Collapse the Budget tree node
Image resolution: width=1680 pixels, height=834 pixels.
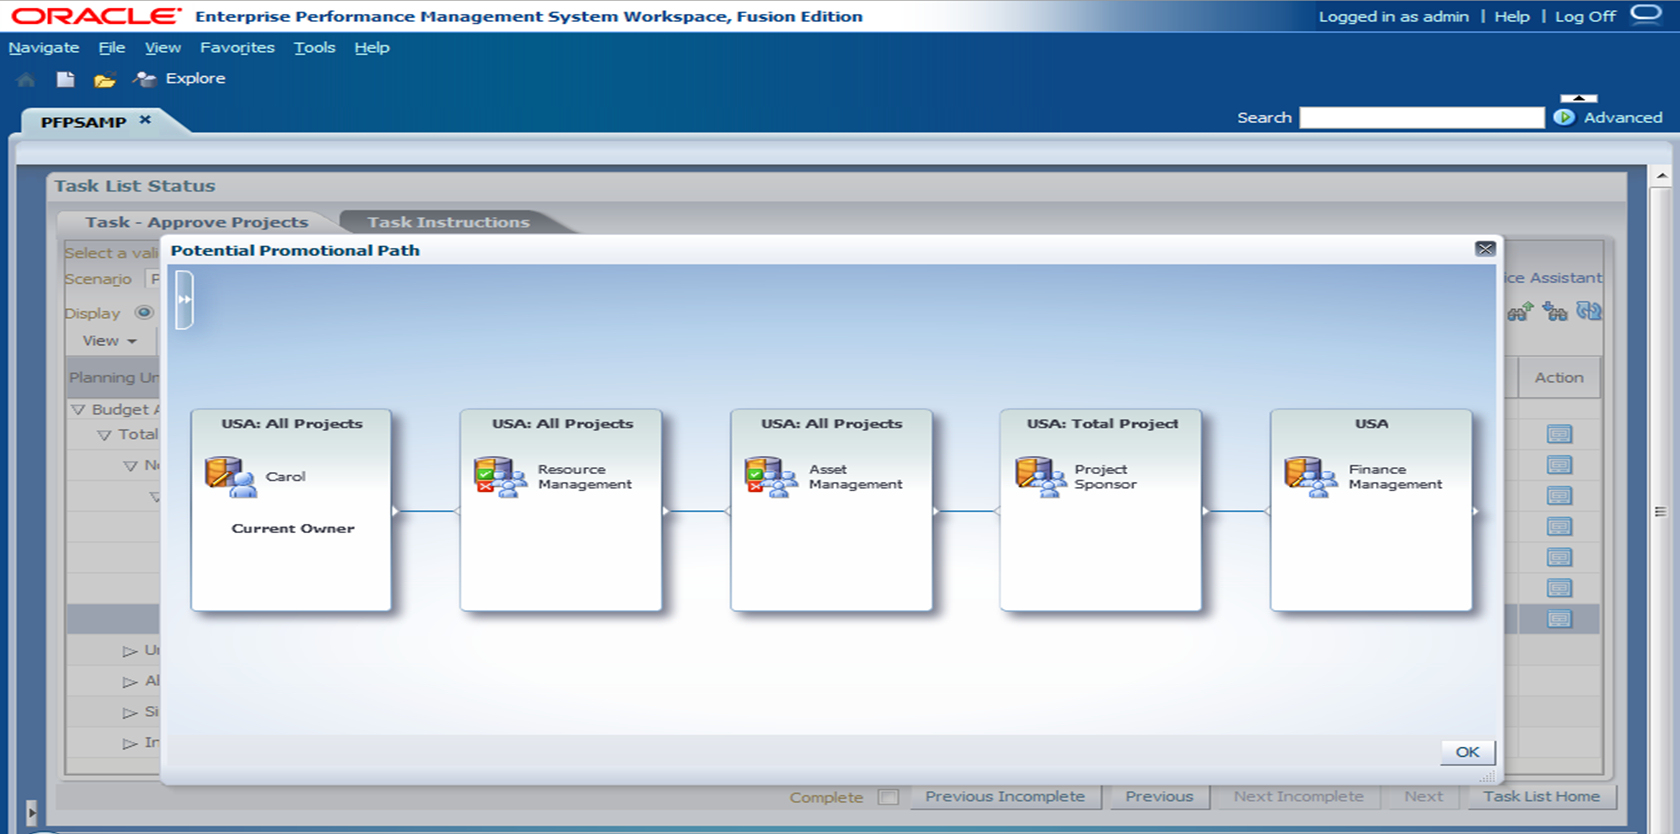pyautogui.click(x=78, y=409)
